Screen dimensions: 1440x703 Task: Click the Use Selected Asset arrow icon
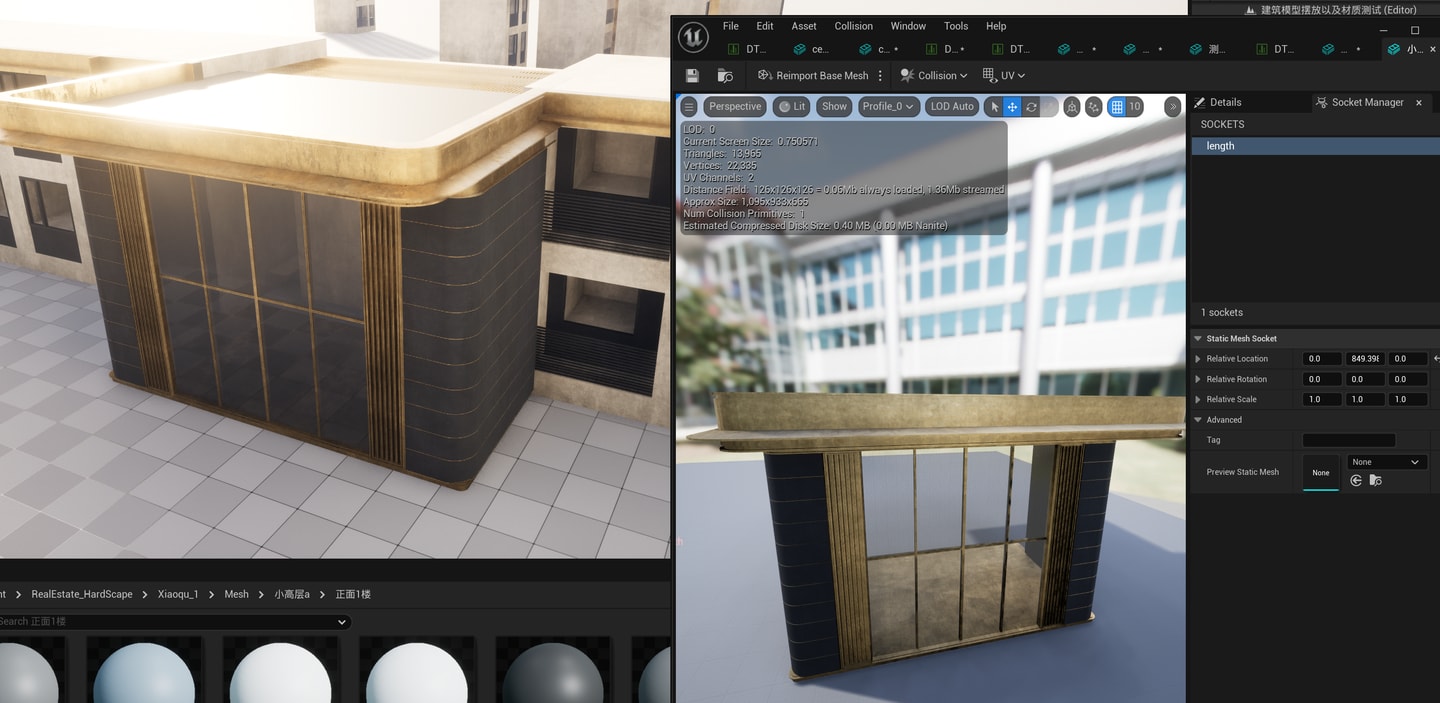tap(1356, 481)
